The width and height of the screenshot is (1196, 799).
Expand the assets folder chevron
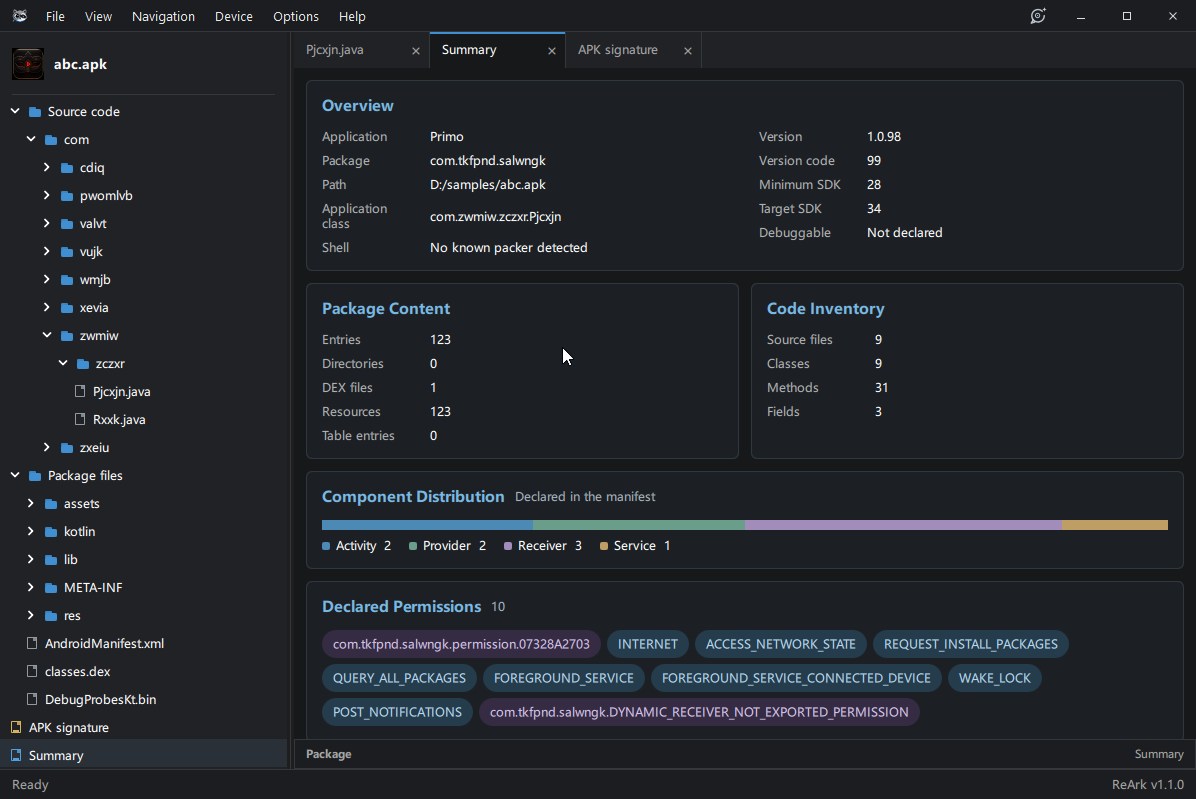pos(31,503)
